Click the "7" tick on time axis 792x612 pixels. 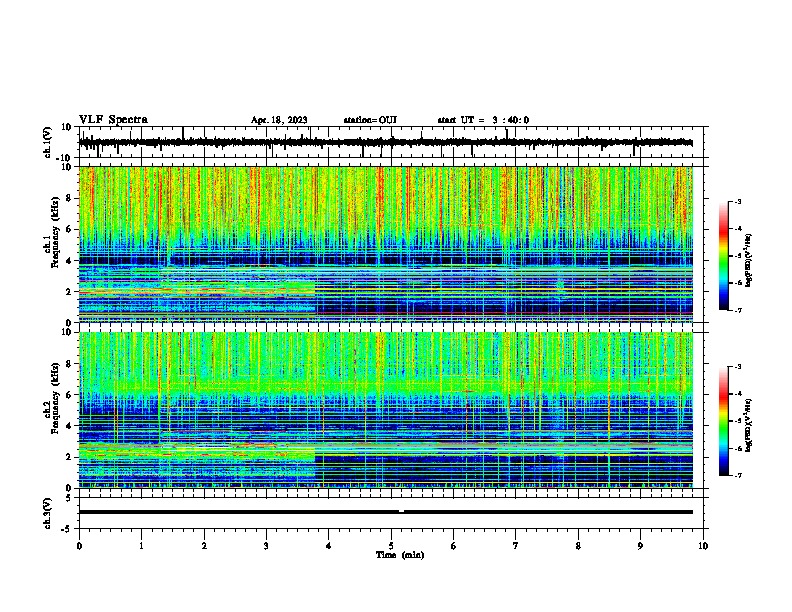click(516, 546)
